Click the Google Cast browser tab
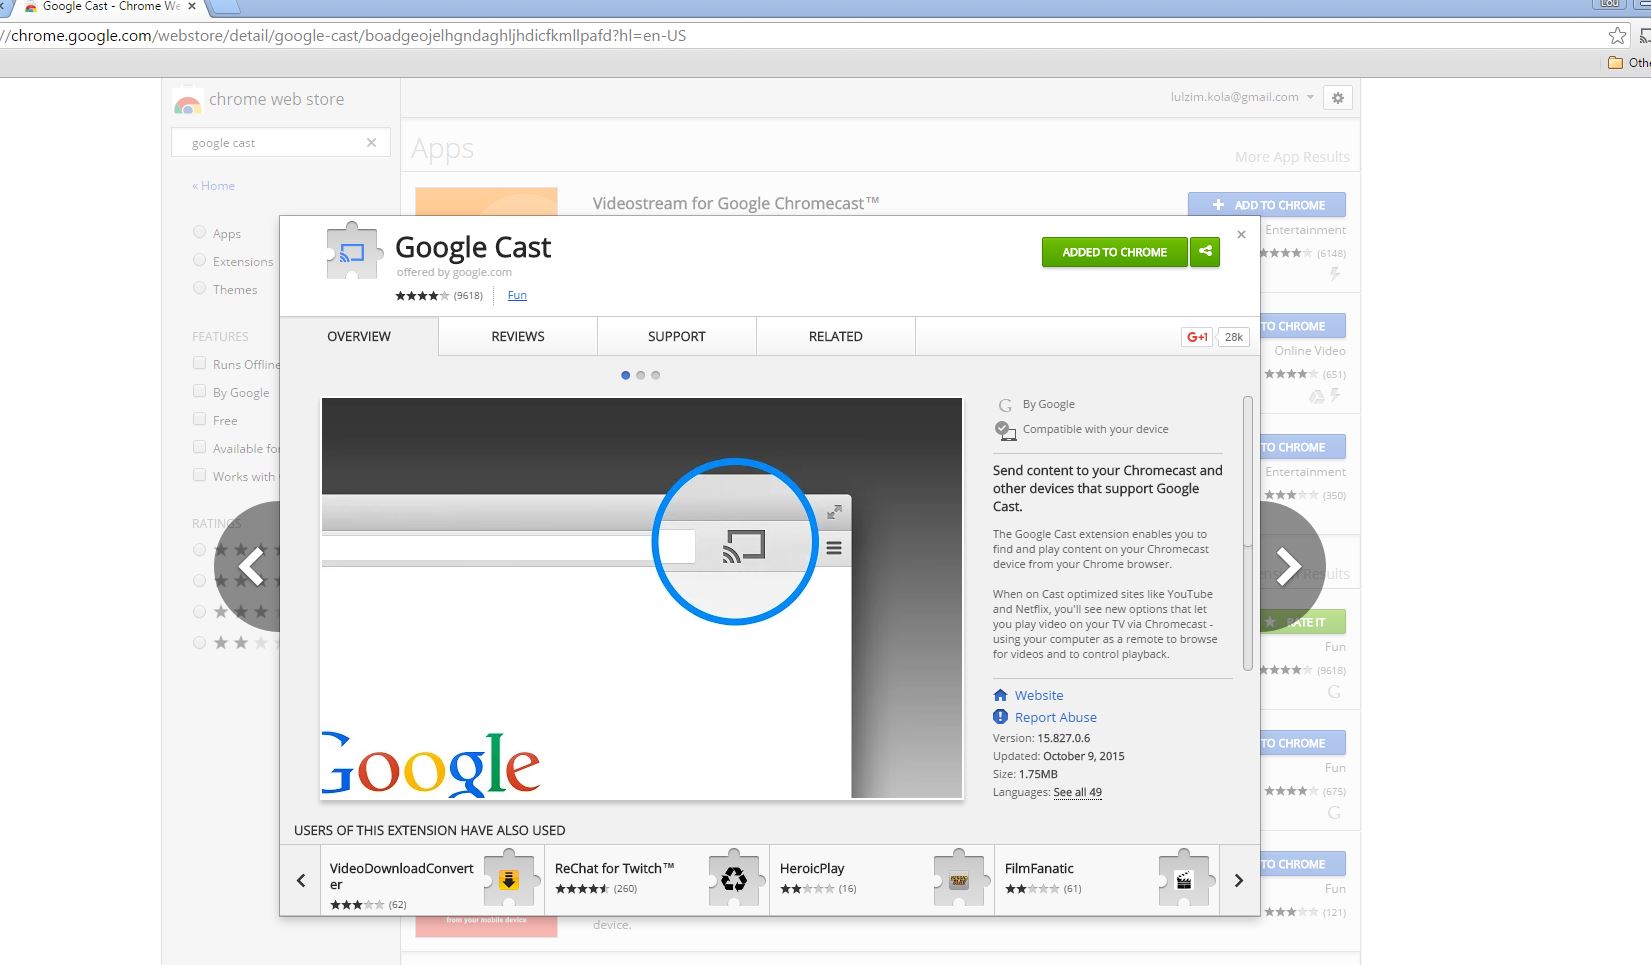Image resolution: width=1651 pixels, height=965 pixels. coord(110,7)
